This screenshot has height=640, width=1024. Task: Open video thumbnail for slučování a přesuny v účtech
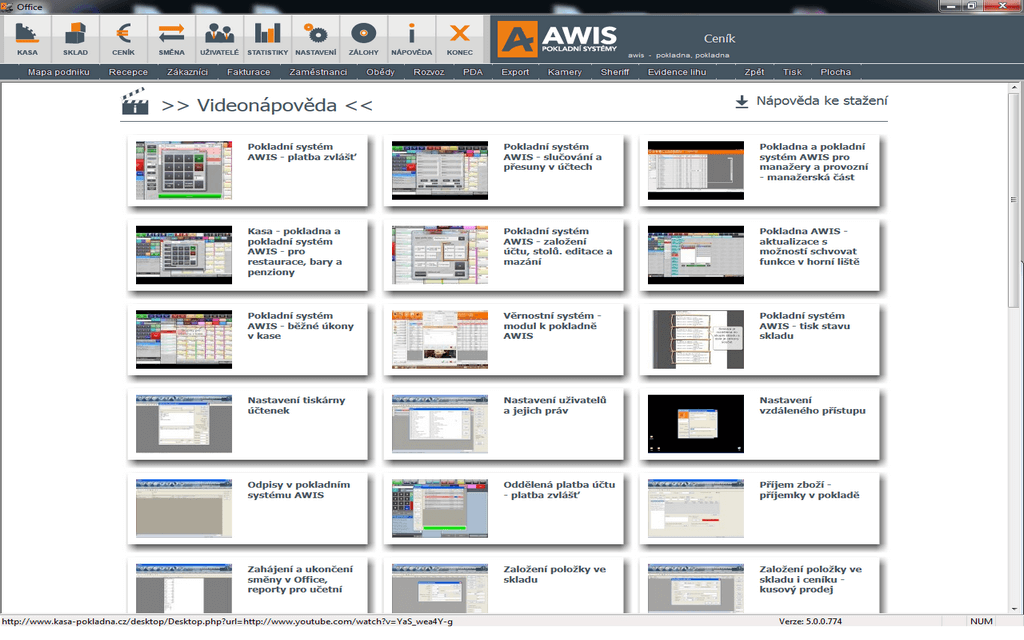coord(440,170)
